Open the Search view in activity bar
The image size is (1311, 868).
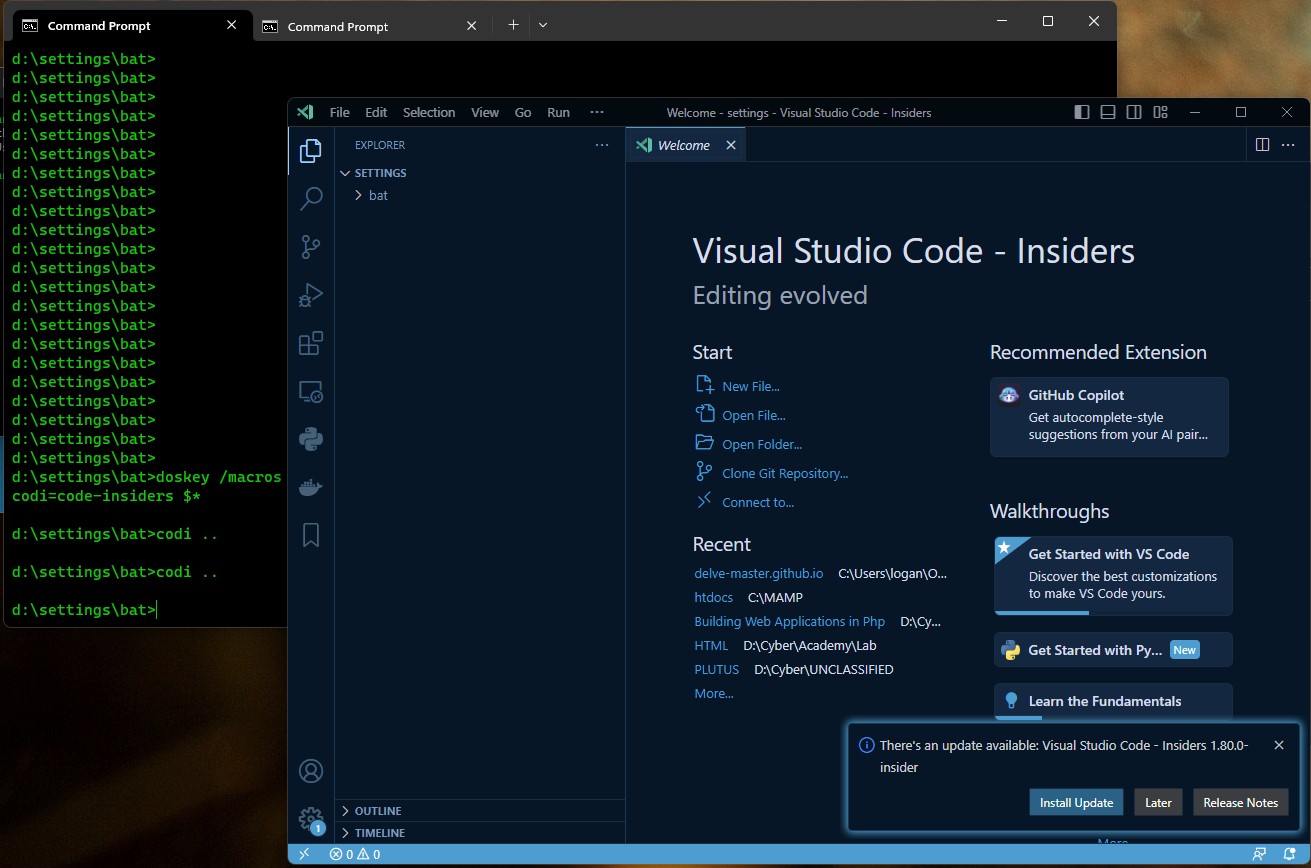[311, 198]
